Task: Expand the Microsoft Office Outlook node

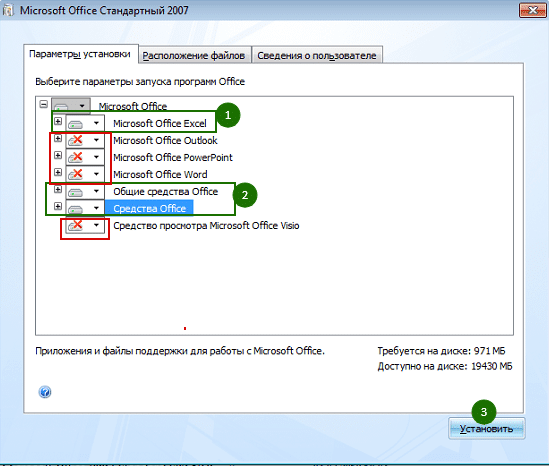Action: (x=58, y=138)
